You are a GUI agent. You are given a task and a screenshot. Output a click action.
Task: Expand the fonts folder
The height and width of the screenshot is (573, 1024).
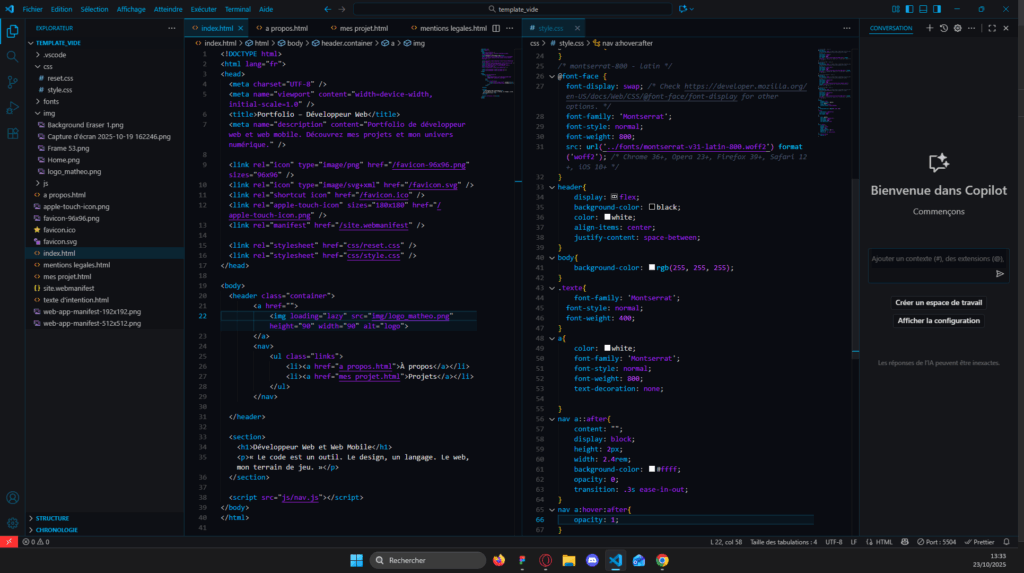pos(50,101)
